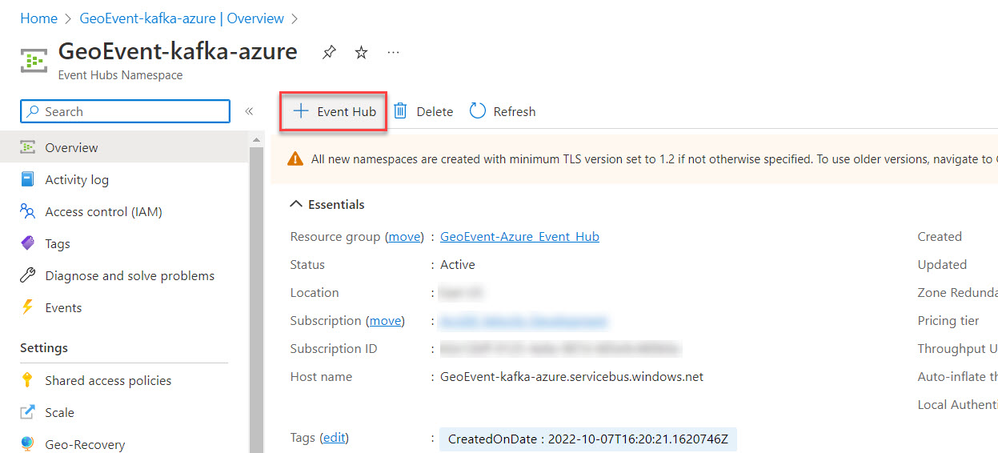Favorite the namespace with star icon
This screenshot has height=453, width=998.
(x=361, y=52)
